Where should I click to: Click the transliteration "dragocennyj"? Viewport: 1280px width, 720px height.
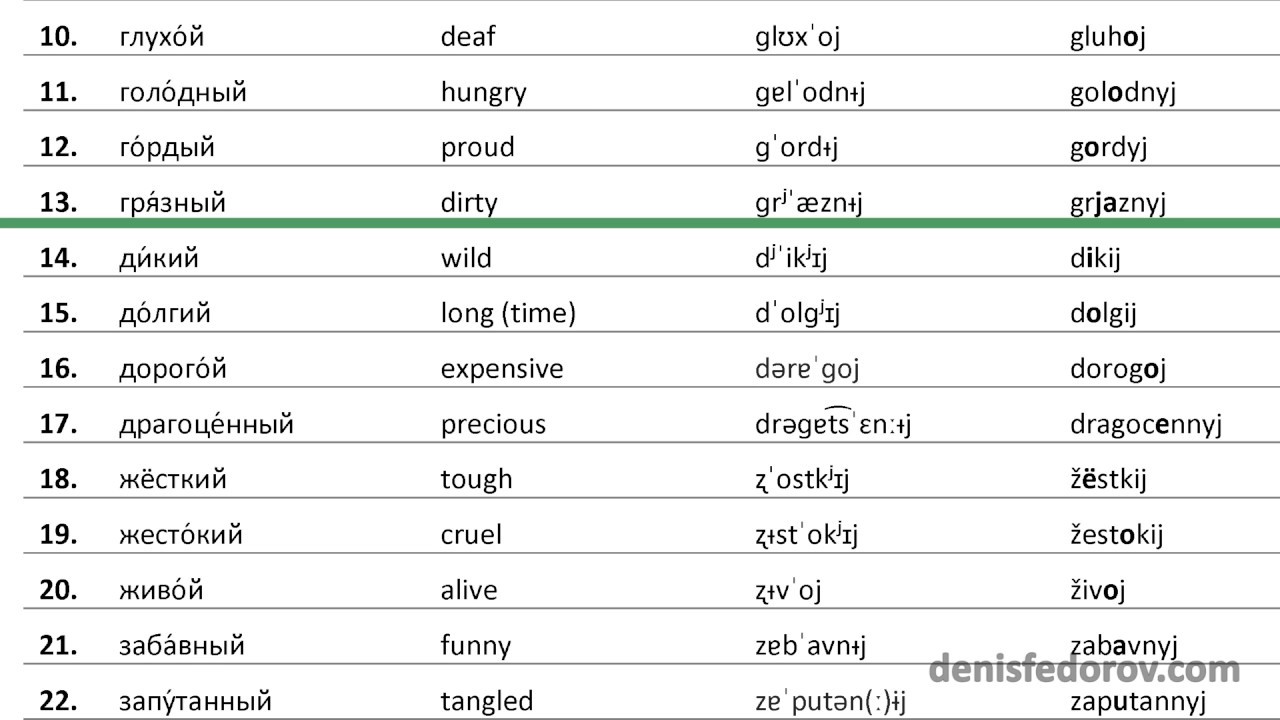pos(1146,424)
